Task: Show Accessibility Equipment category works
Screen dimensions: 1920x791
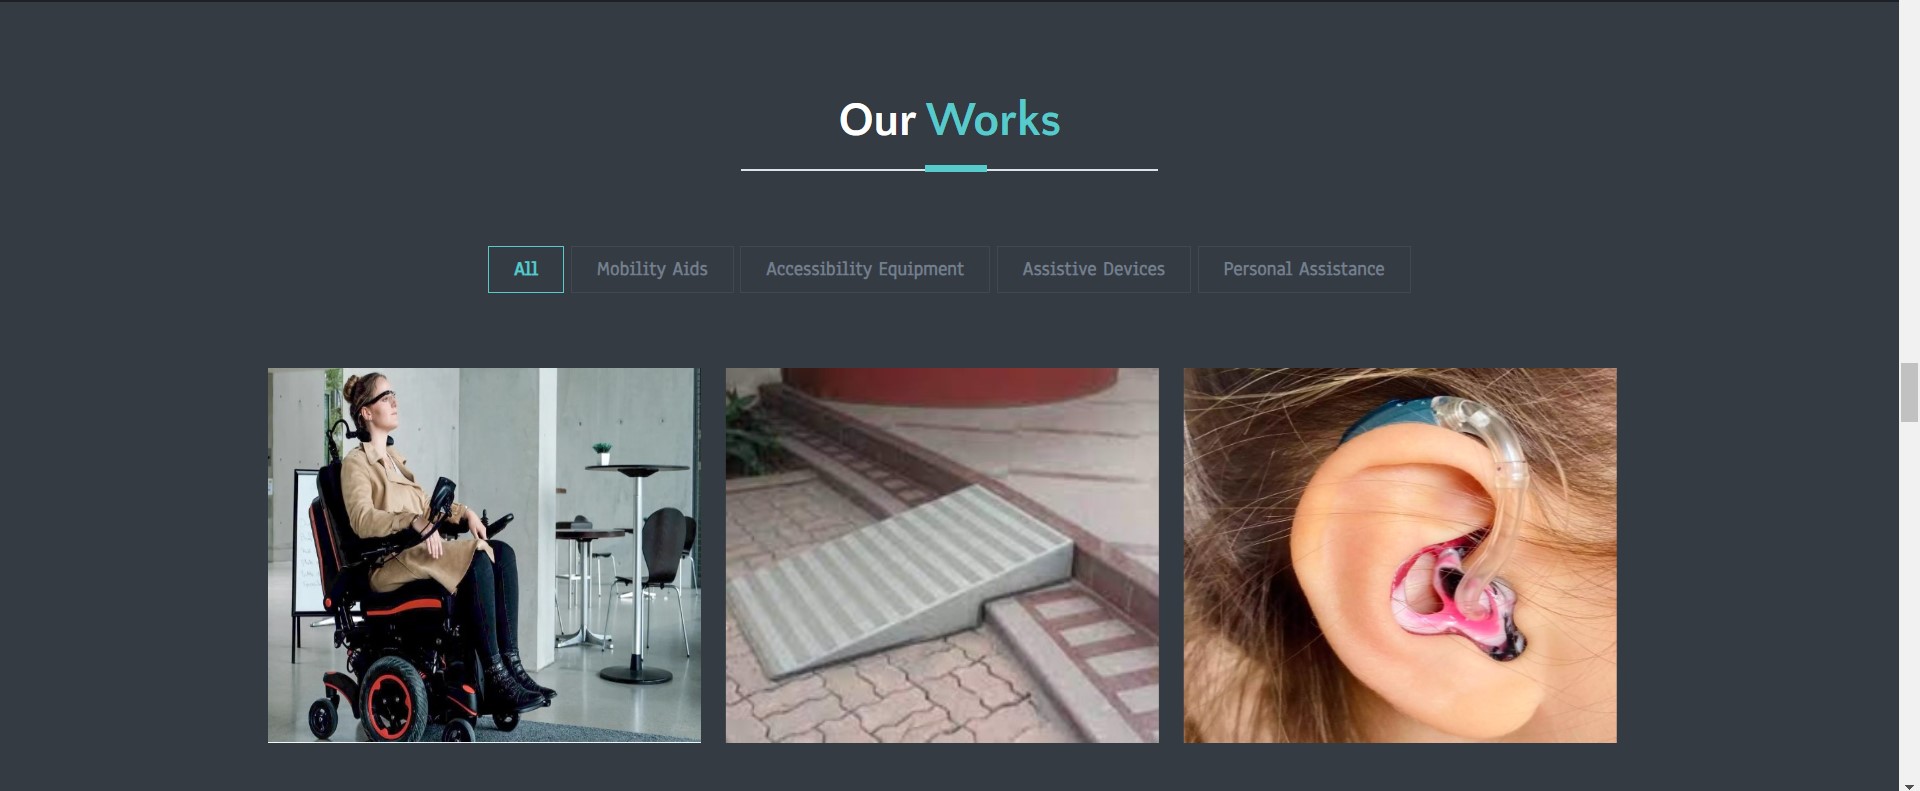Action: pos(864,269)
